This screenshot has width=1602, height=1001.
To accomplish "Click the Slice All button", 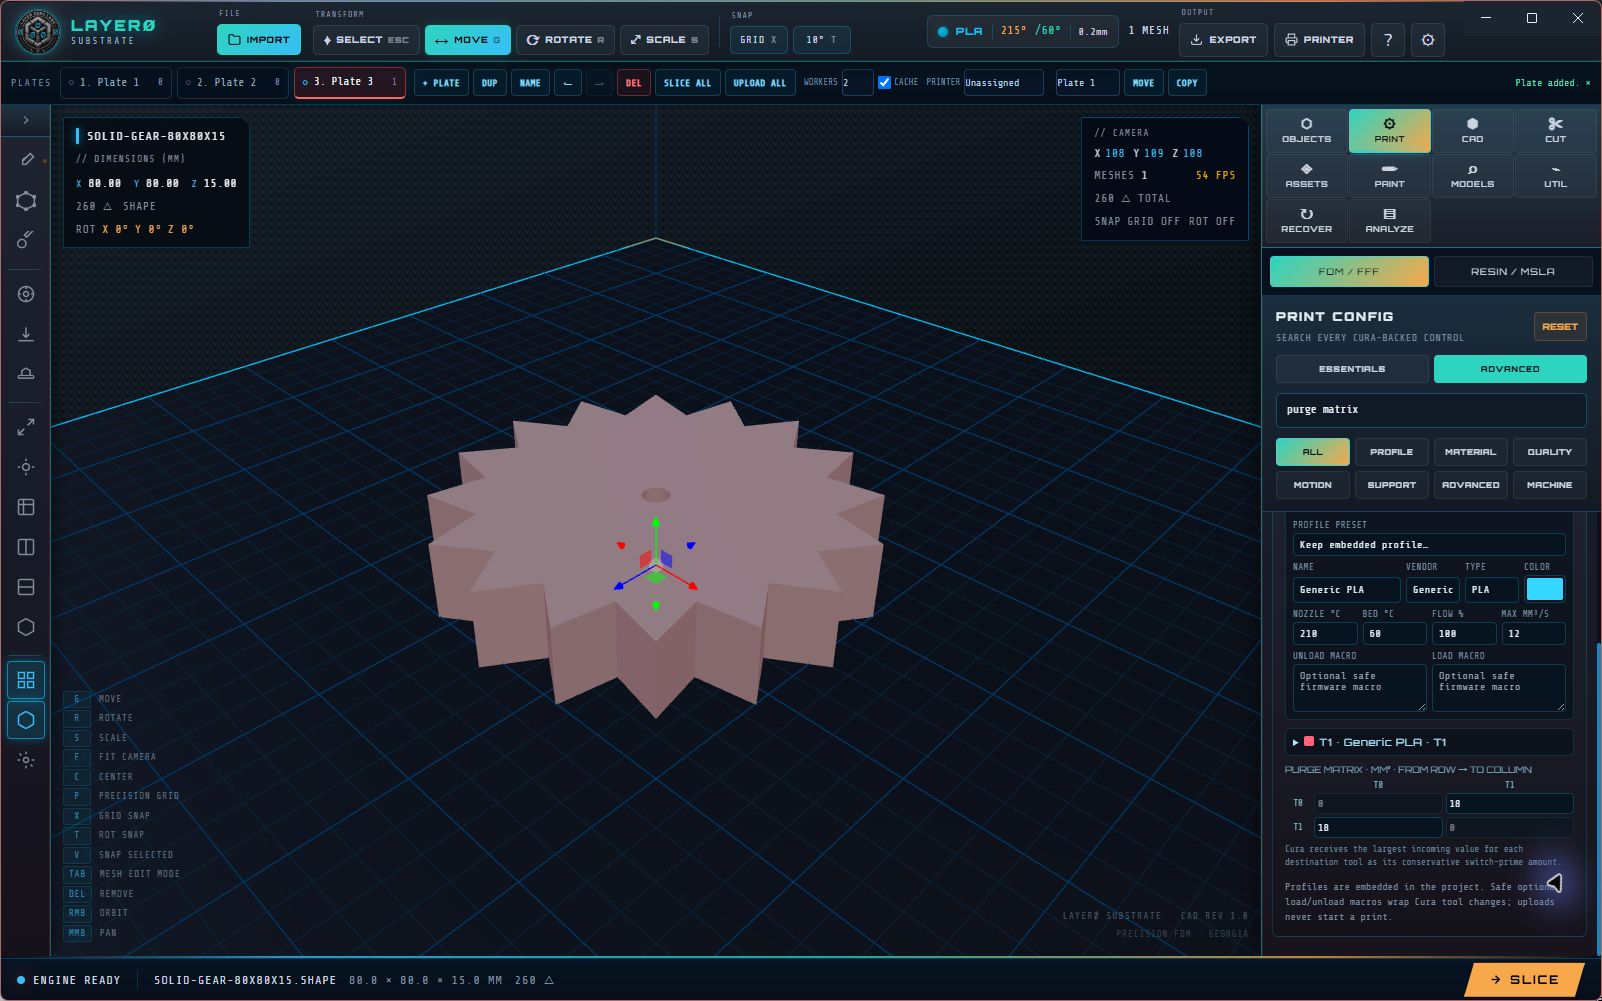I will point(687,83).
